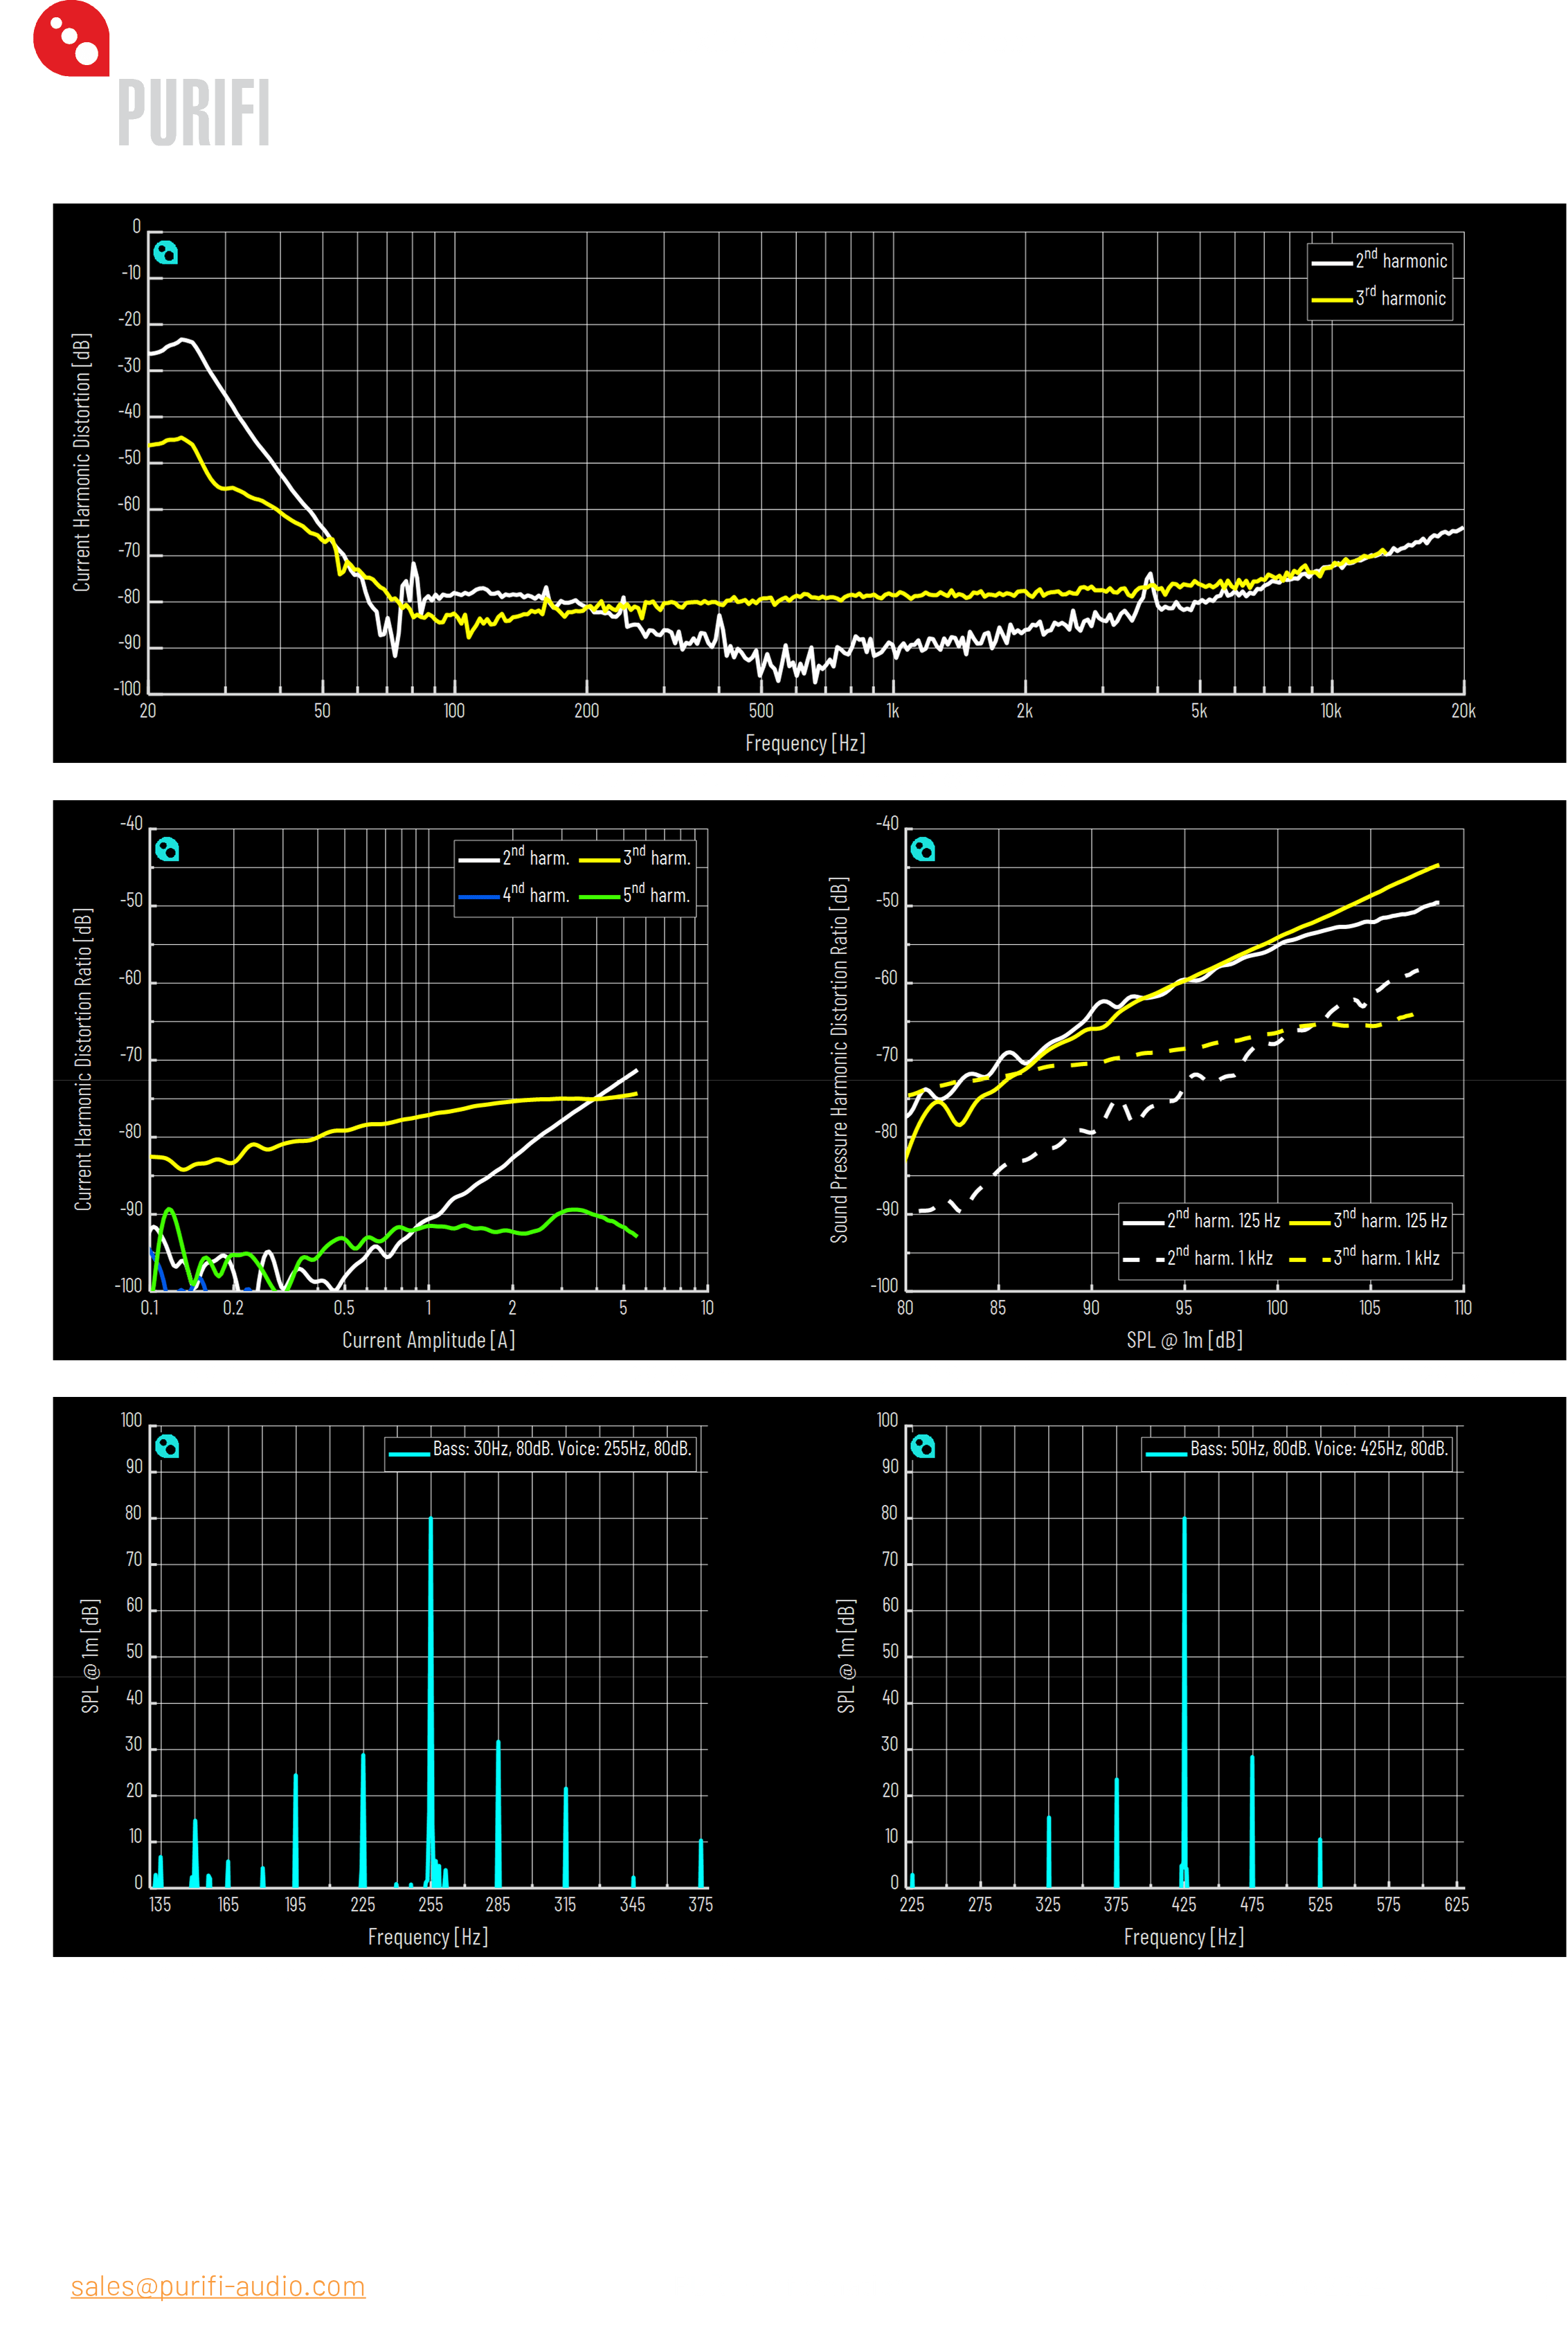The height and width of the screenshot is (2346, 1568).
Task: Click the 'Current Harmonic Distortion Ratio [dB]' axis label
Action: [83, 1060]
